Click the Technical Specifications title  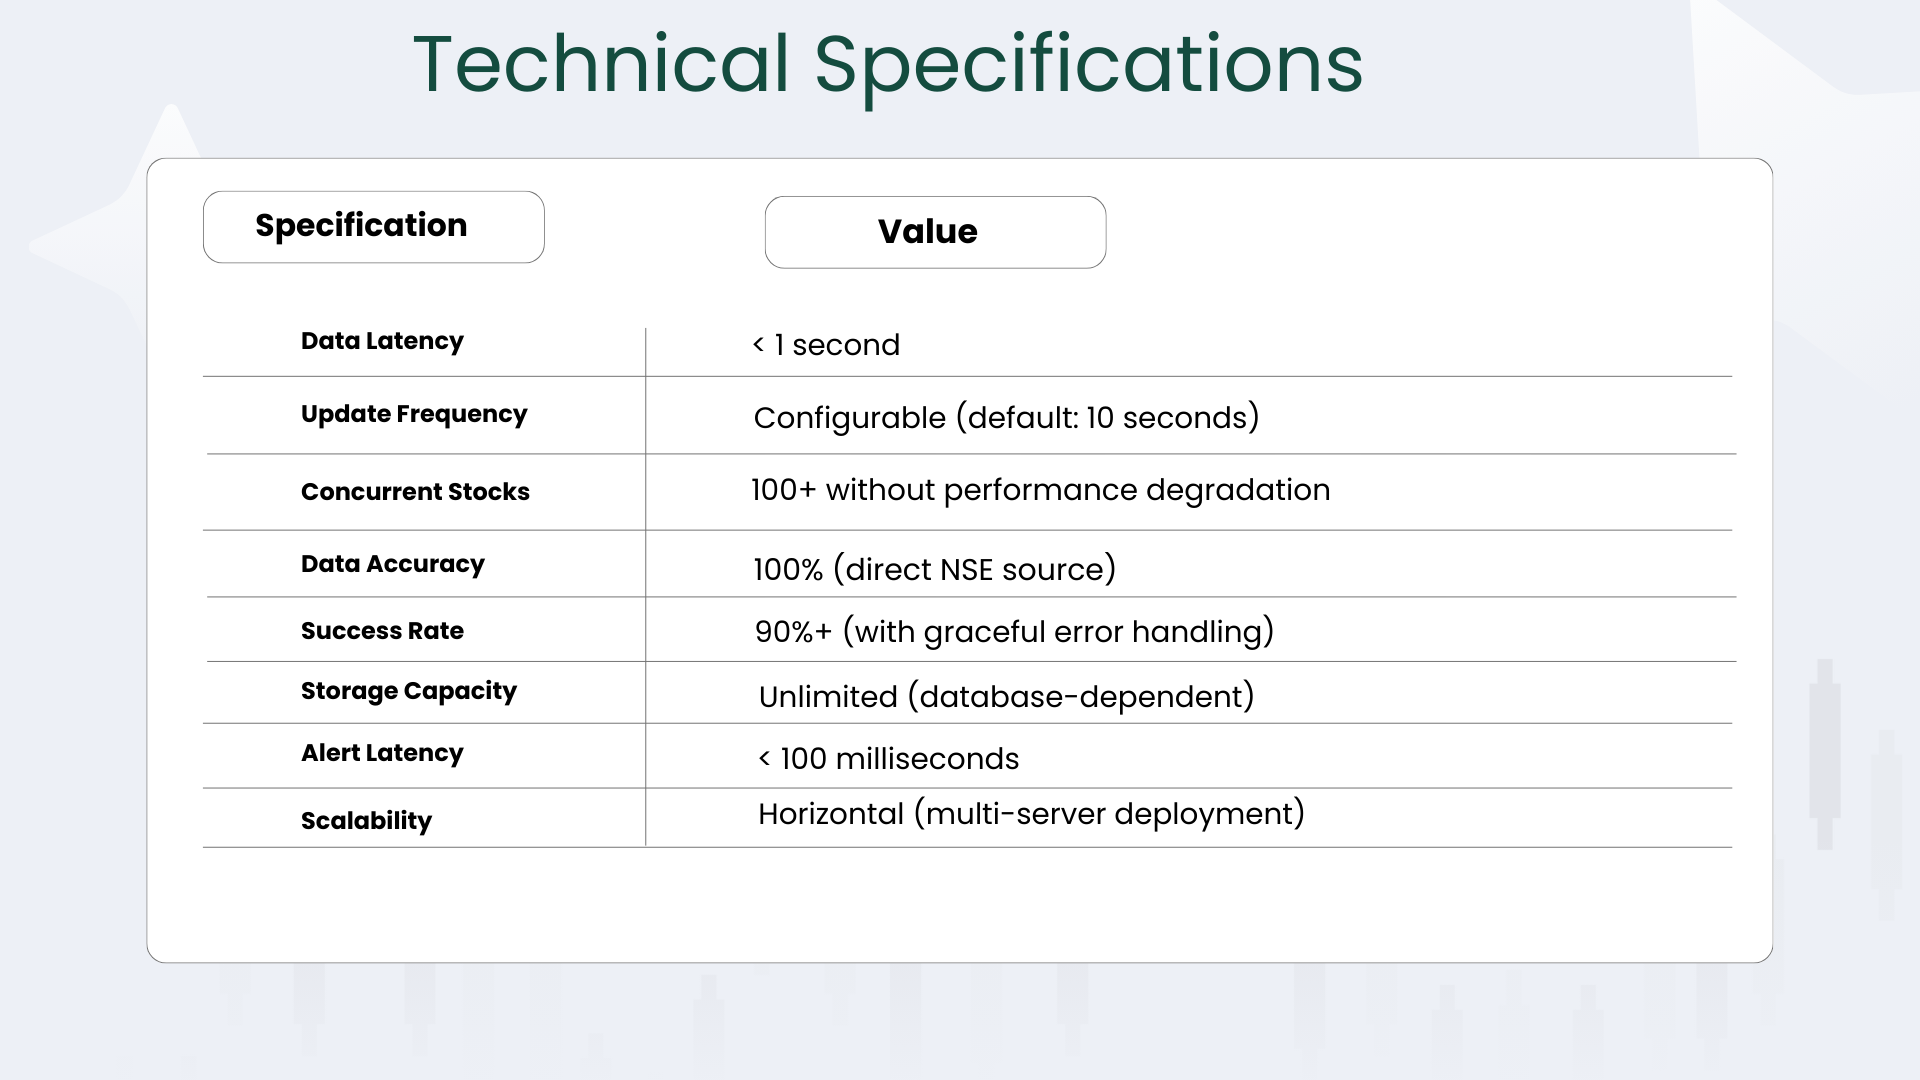(x=887, y=64)
